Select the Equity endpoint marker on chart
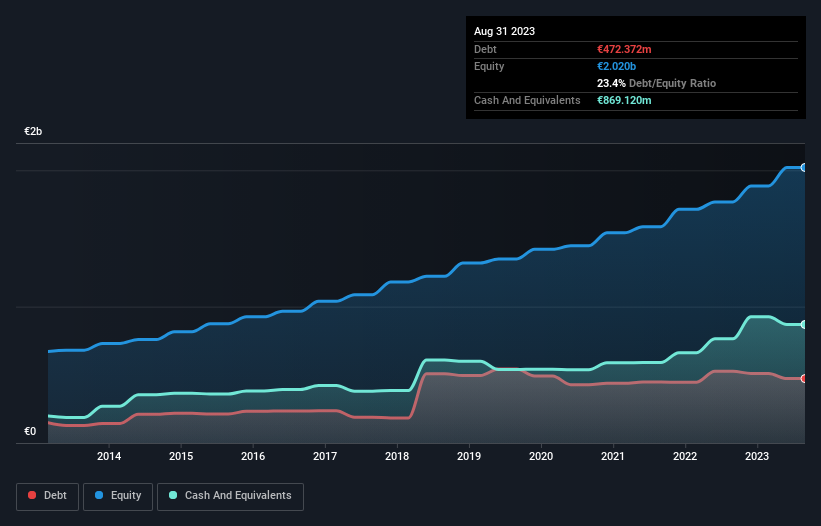This screenshot has height=526, width=821. point(804,167)
